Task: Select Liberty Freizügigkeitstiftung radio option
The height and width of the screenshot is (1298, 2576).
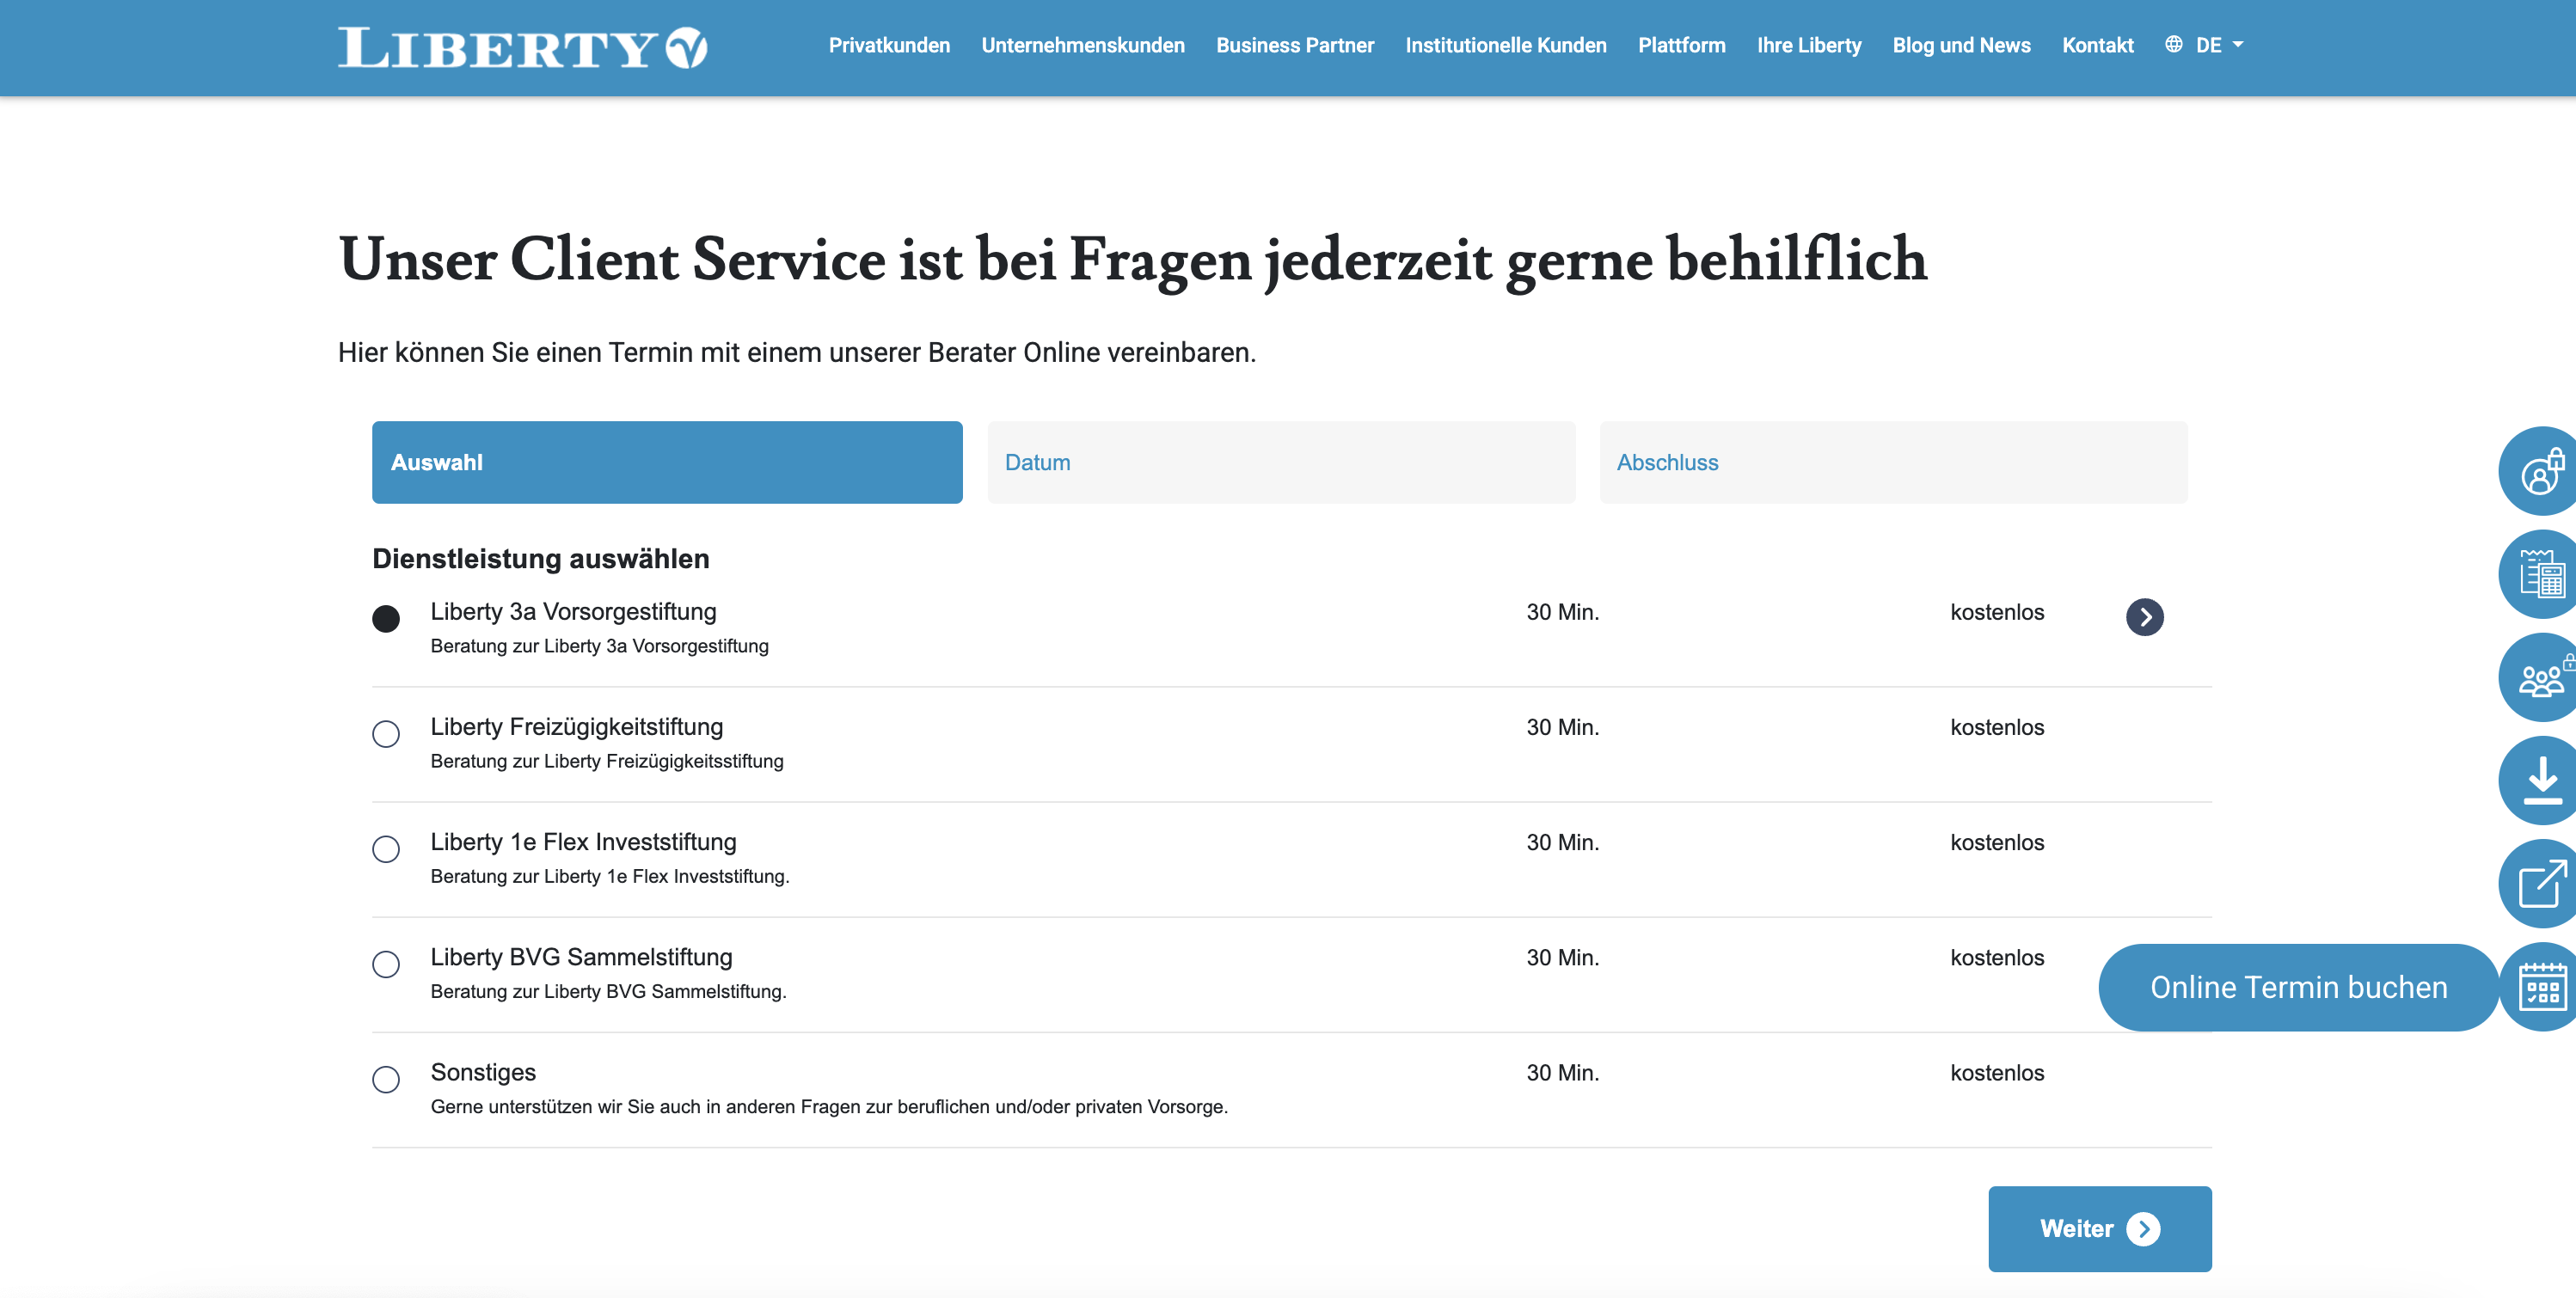Action: click(386, 734)
